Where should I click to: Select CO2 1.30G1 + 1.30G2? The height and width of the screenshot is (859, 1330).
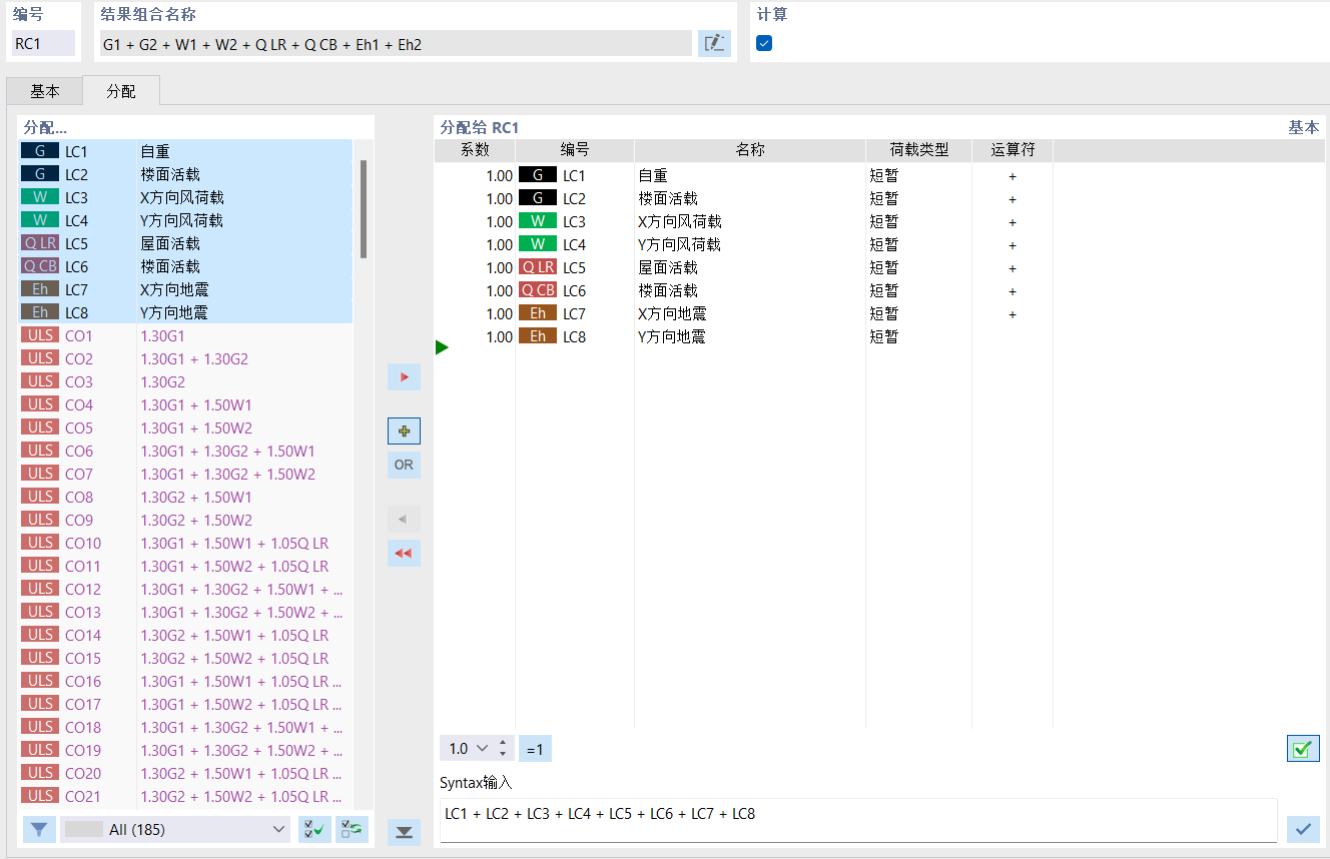pyautogui.click(x=186, y=358)
